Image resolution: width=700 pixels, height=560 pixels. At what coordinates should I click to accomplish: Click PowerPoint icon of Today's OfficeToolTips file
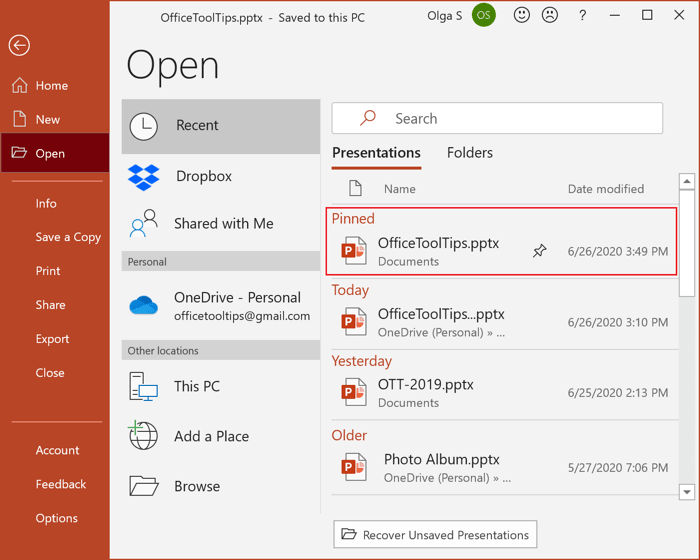click(x=354, y=321)
